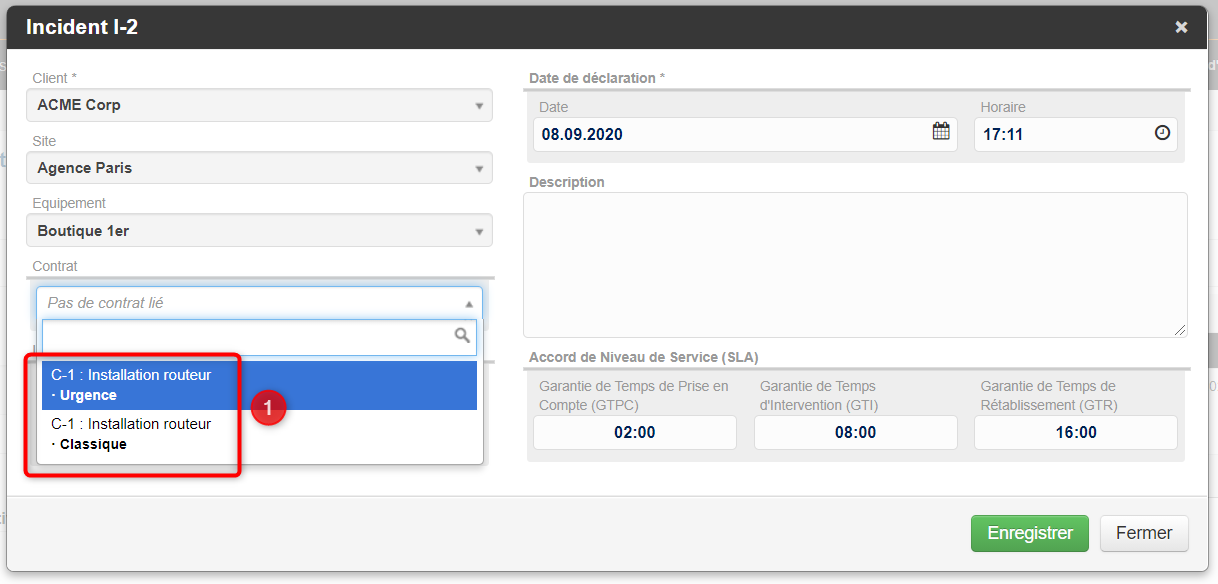Open the Site dropdown showing Agence Paris
The width and height of the screenshot is (1218, 584).
click(260, 168)
